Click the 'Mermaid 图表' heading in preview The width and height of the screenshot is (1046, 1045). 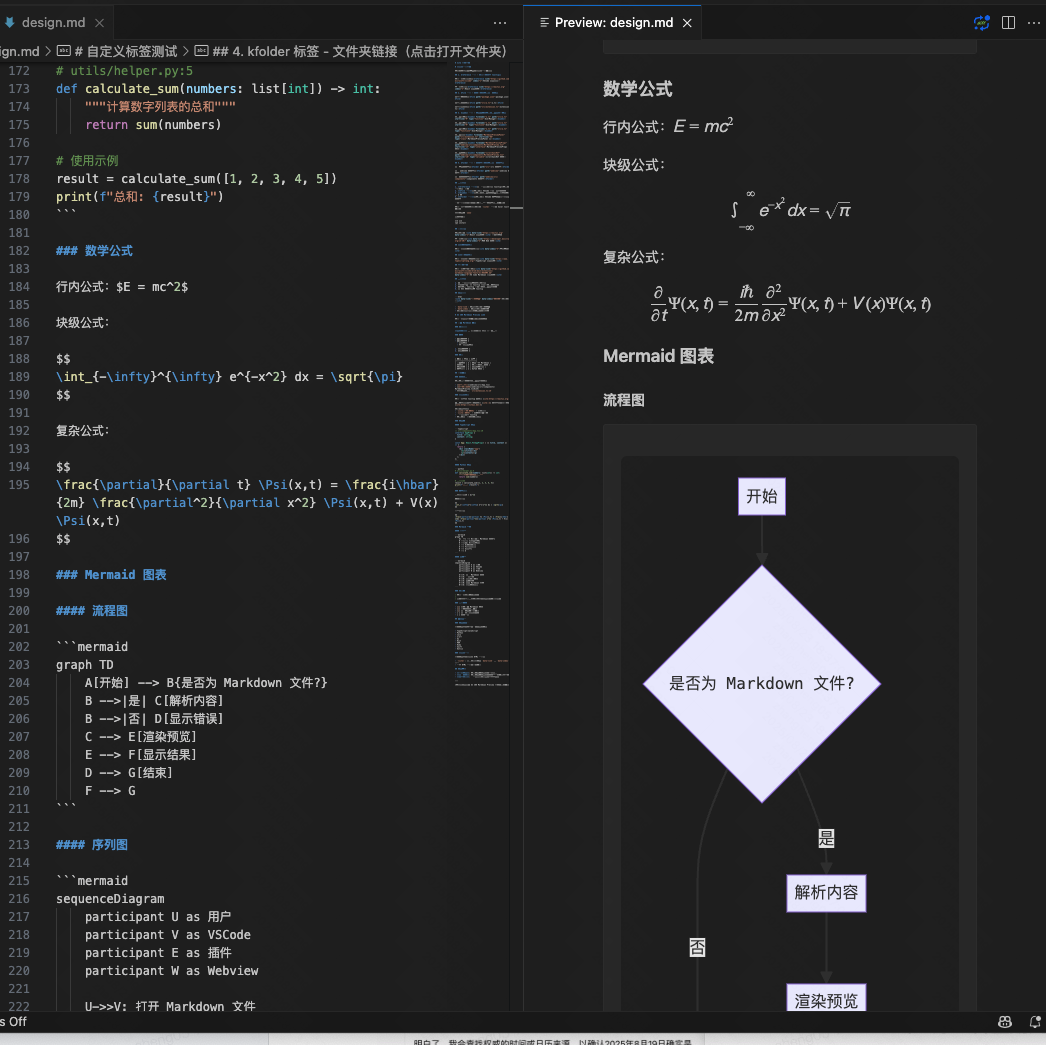[x=658, y=356]
